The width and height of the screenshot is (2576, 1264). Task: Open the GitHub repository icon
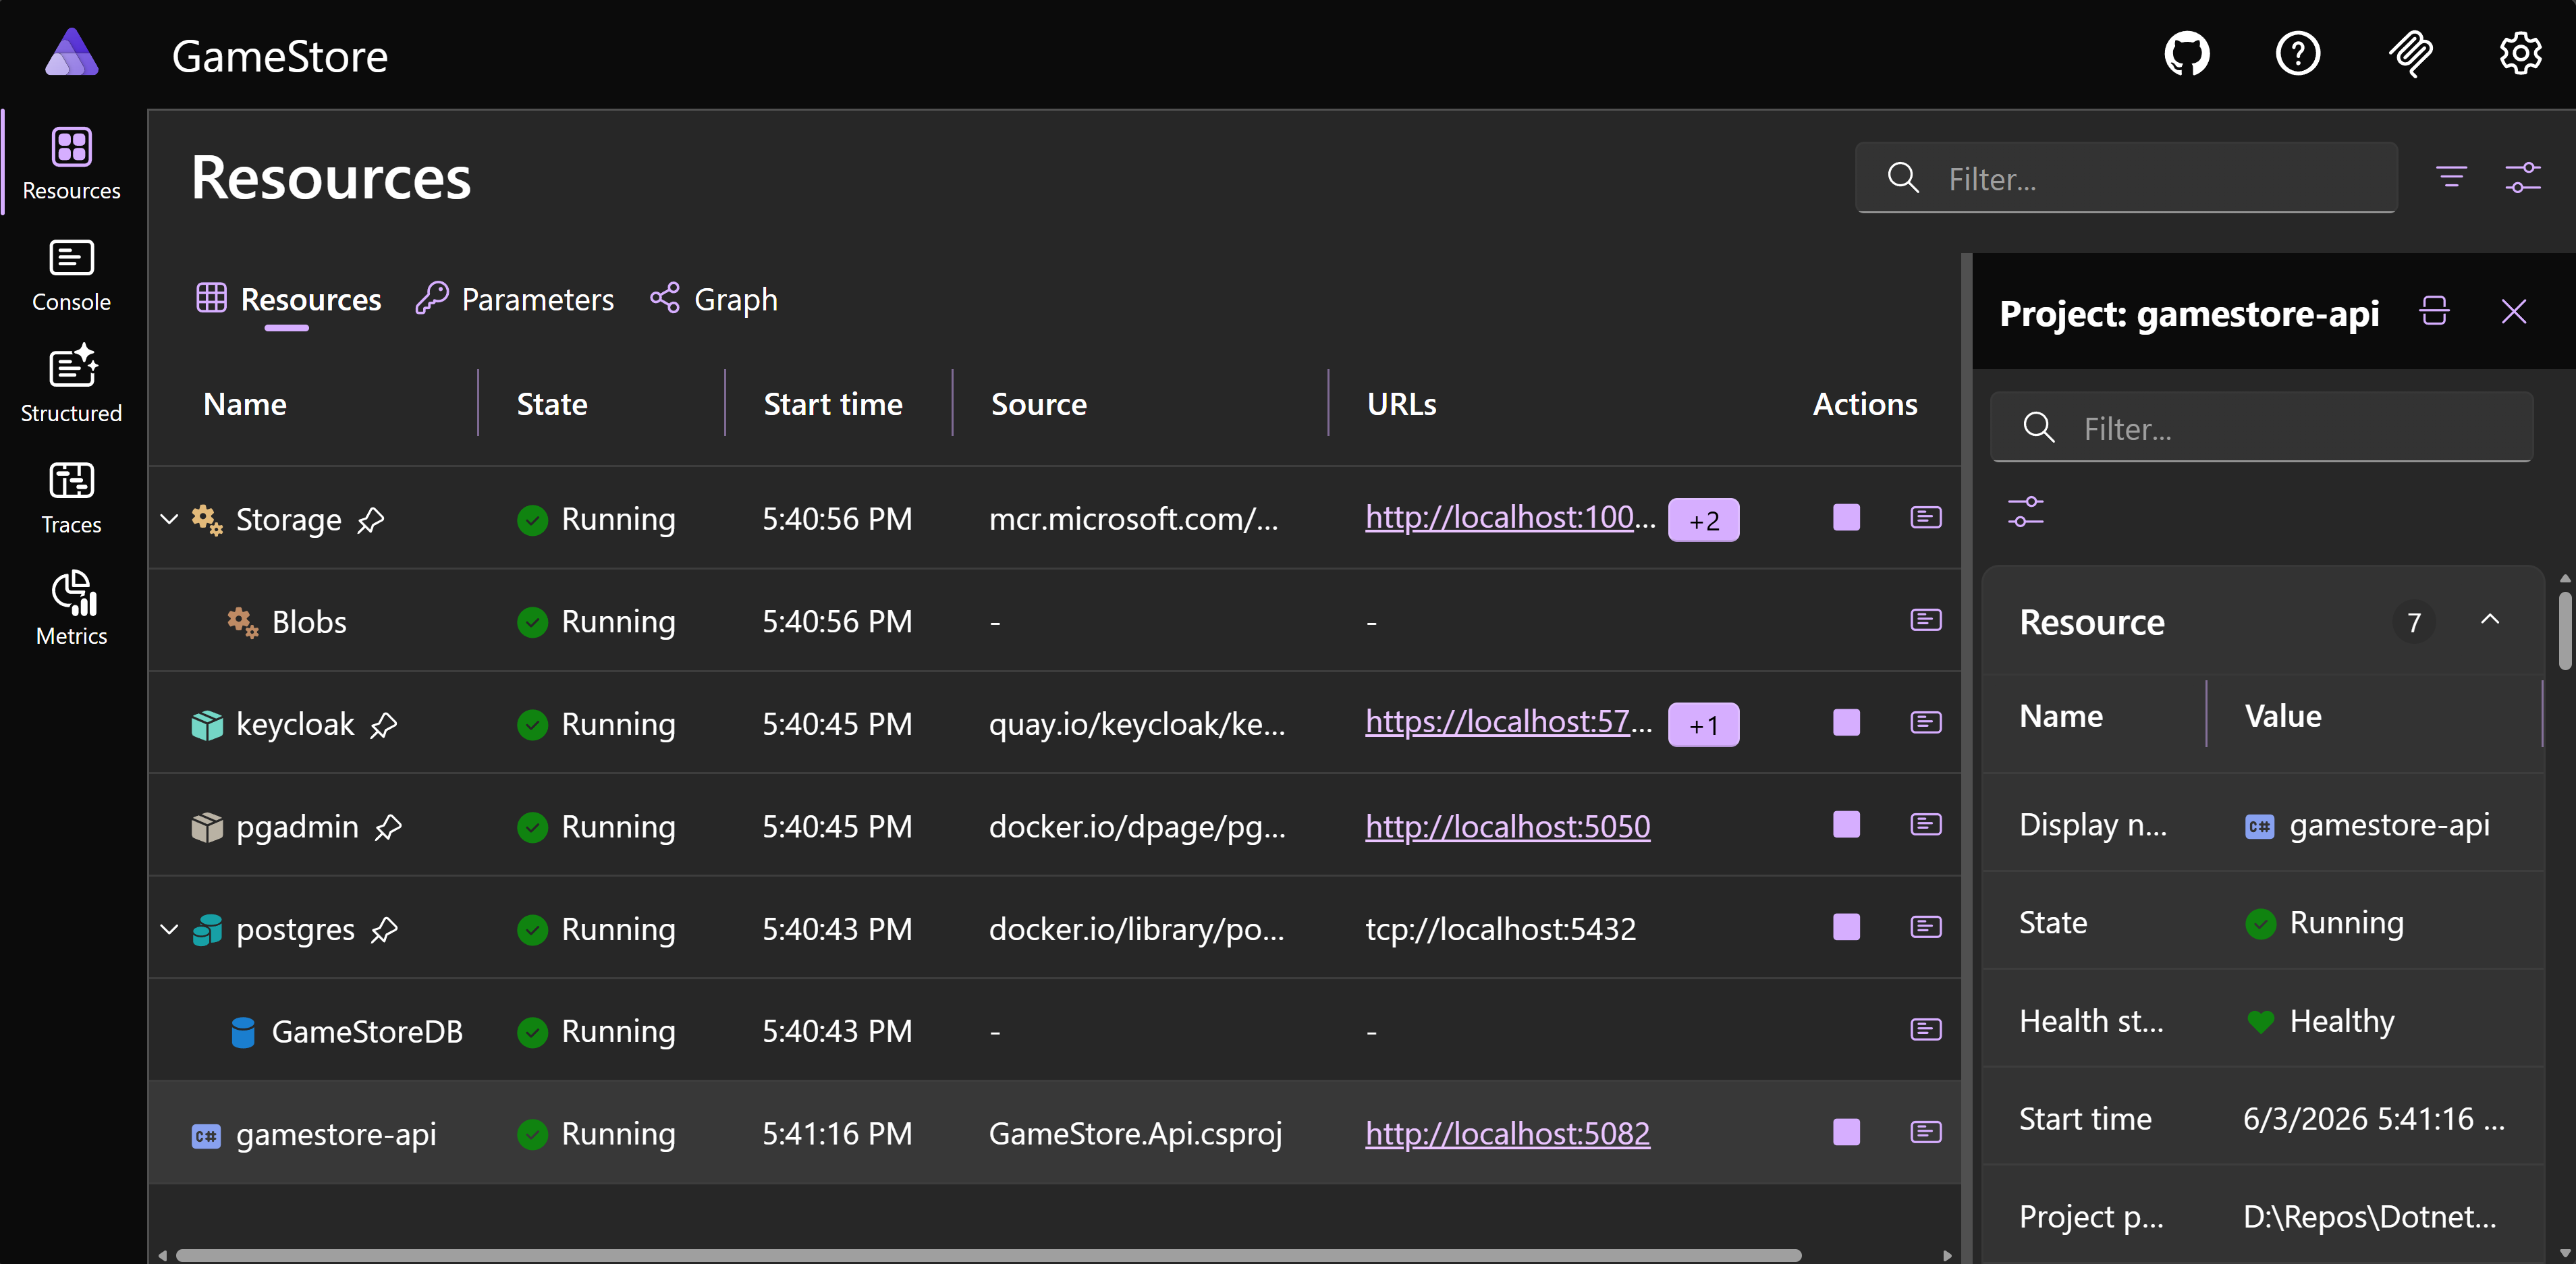click(2187, 54)
